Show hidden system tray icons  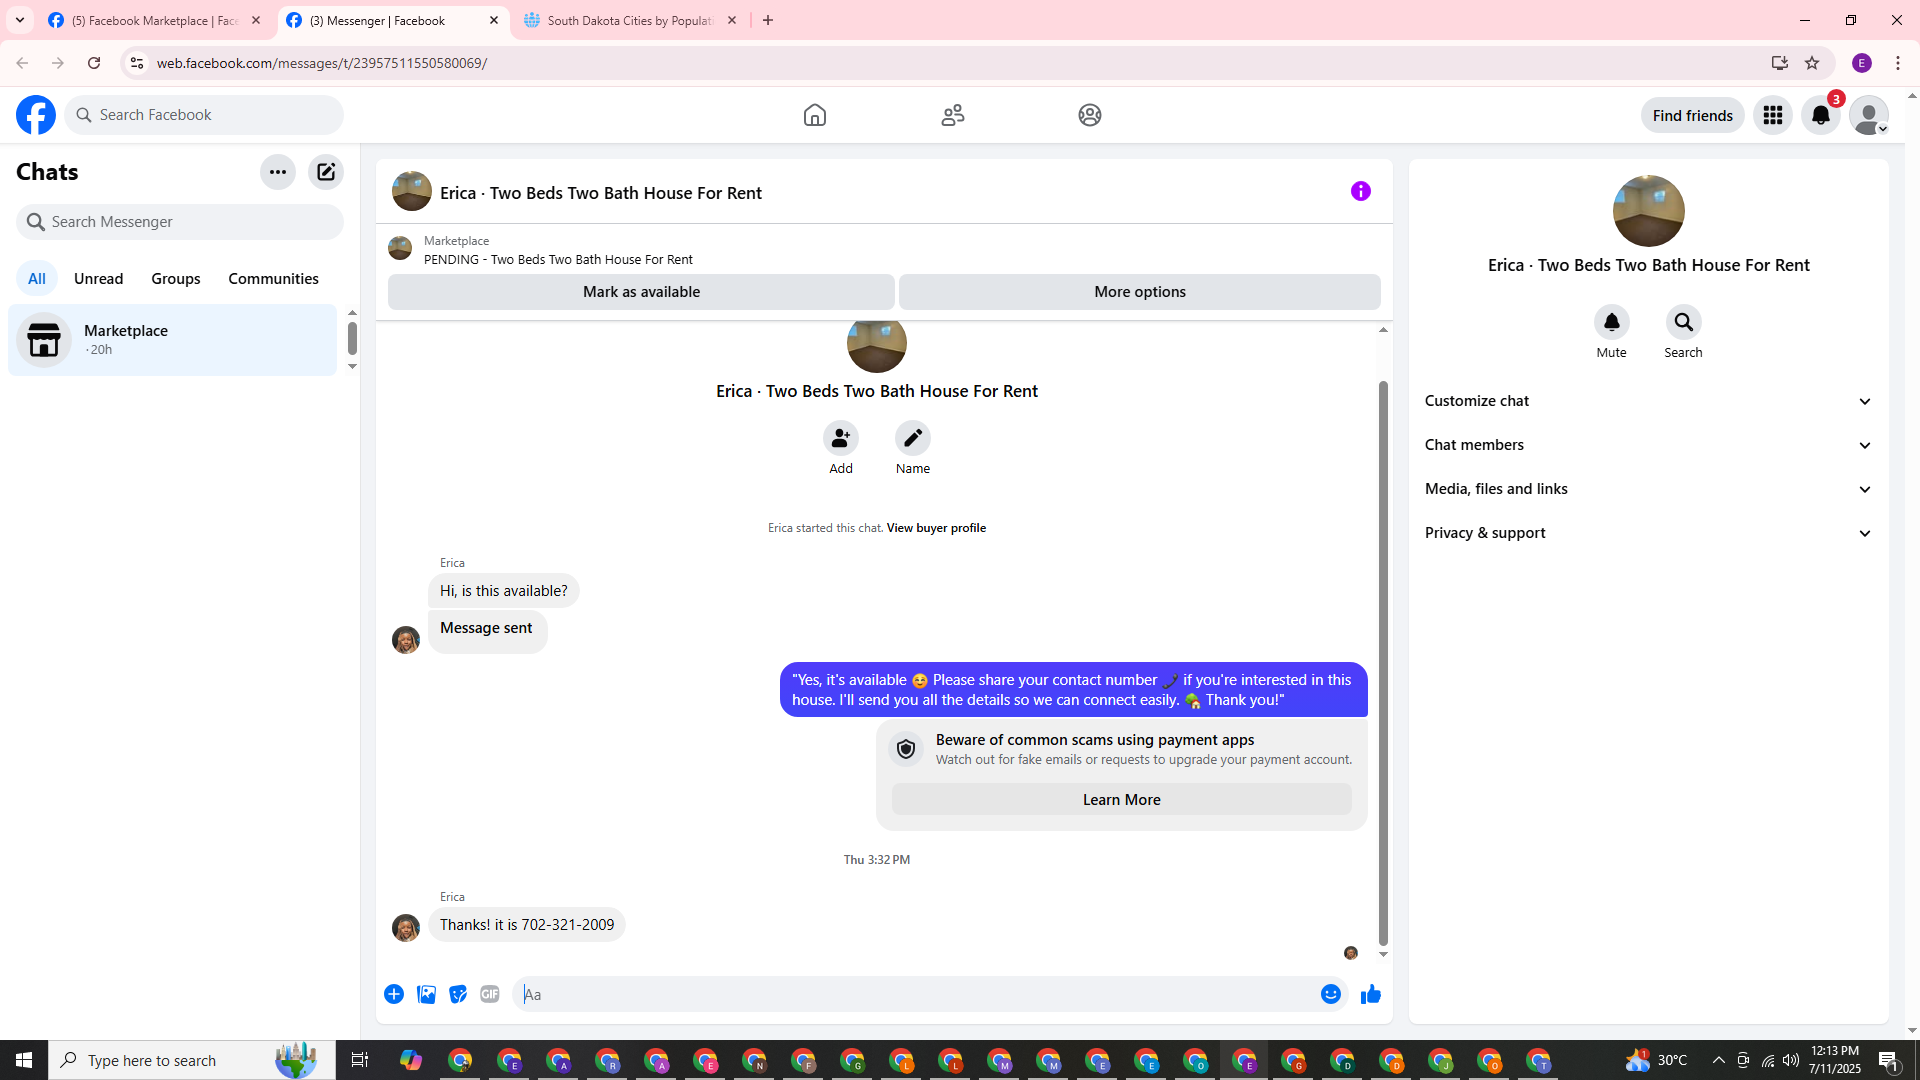pos(1718,1060)
